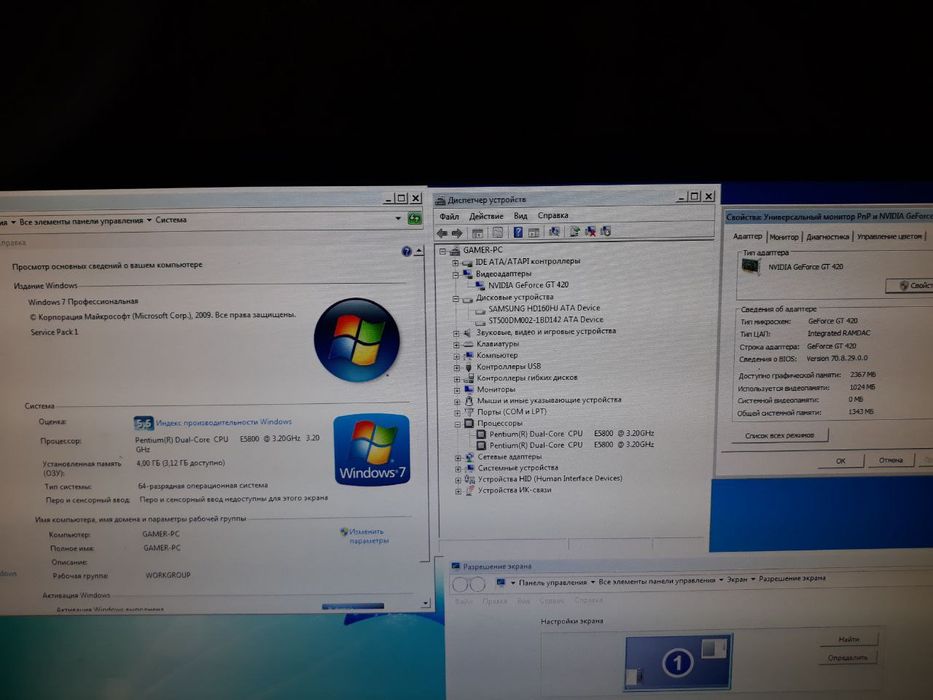Collapse the Видеоадаптеры node
Image resolution: width=933 pixels, height=700 pixels.
pos(455,274)
